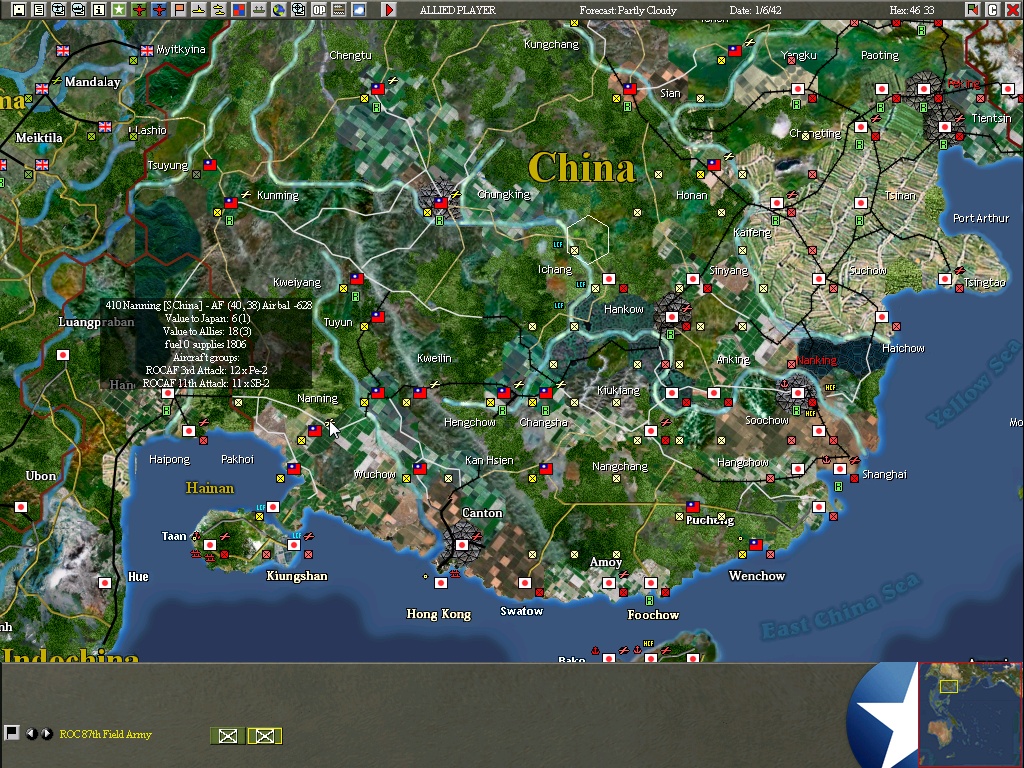Click the Wenchow Chinese flag marker
This screenshot has height=768, width=1024.
[x=756, y=544]
